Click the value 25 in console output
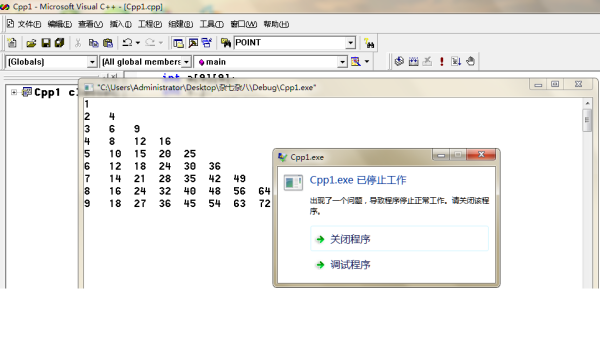 (190, 154)
